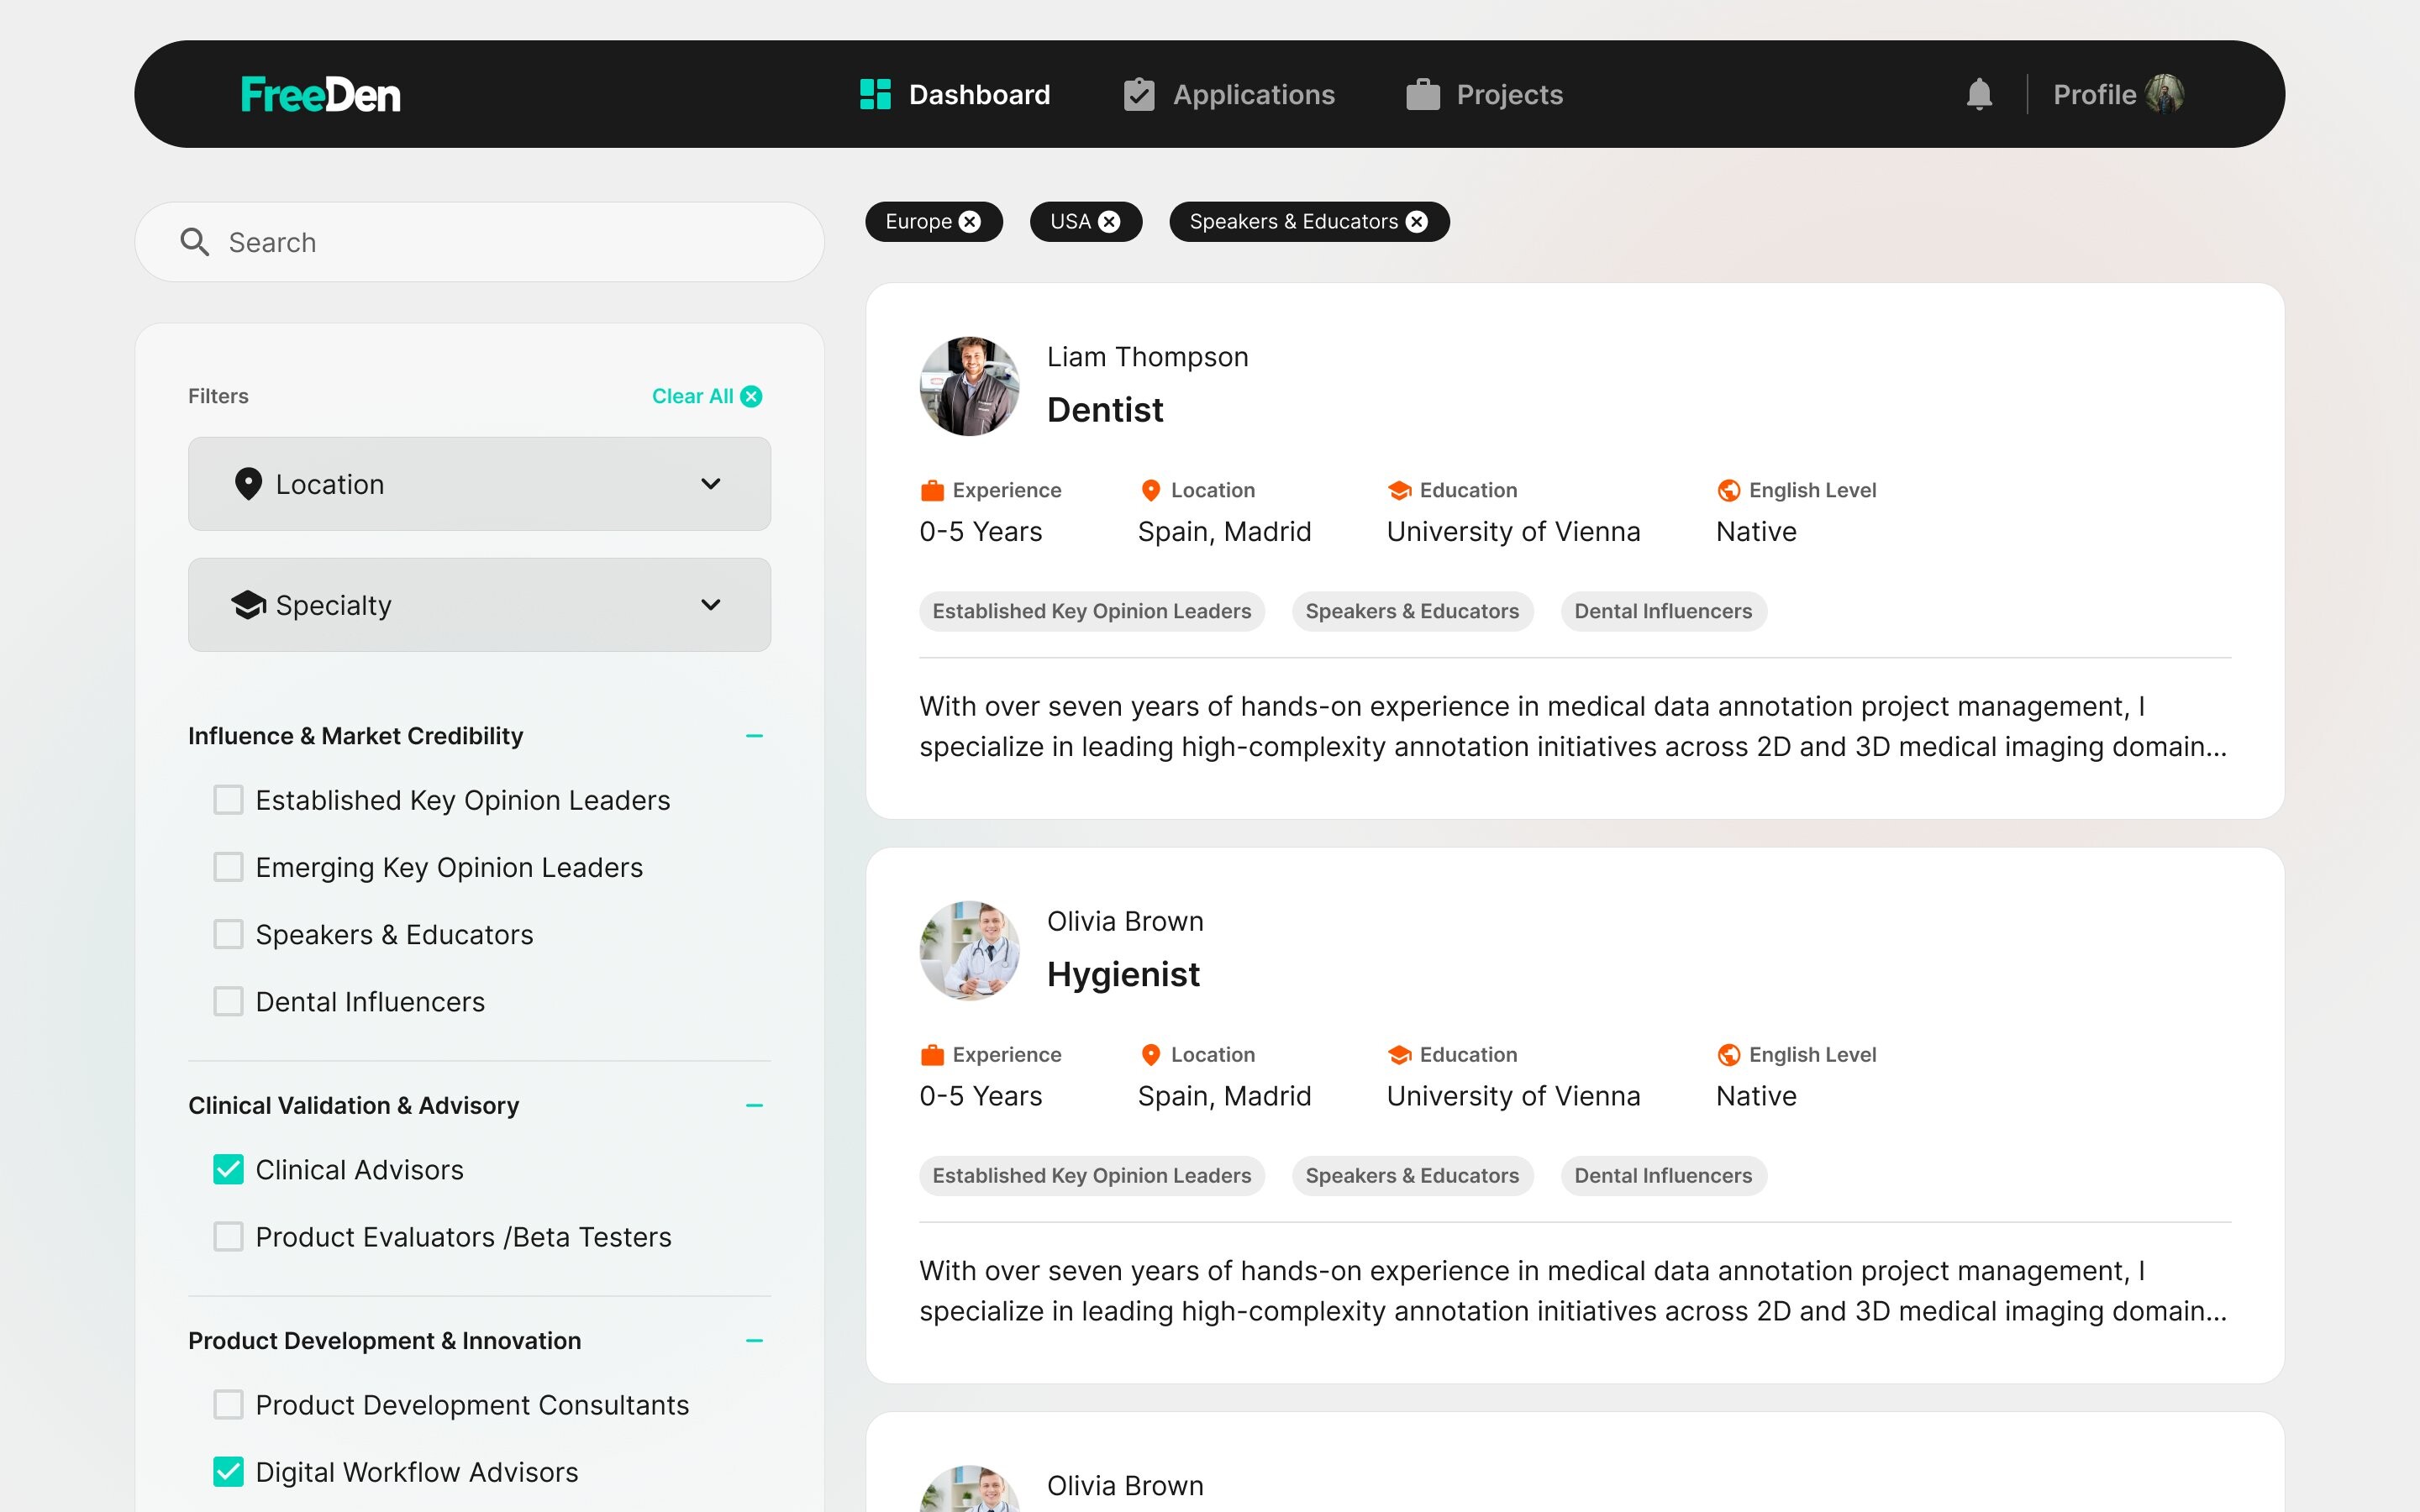Click the FreeDen logo
The width and height of the screenshot is (2420, 1512).
321,95
